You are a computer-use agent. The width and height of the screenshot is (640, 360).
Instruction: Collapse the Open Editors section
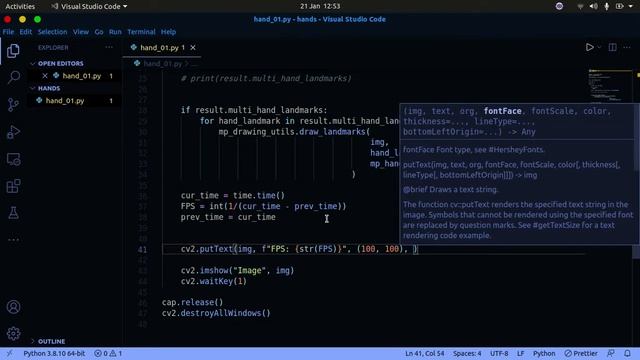tap(57, 64)
